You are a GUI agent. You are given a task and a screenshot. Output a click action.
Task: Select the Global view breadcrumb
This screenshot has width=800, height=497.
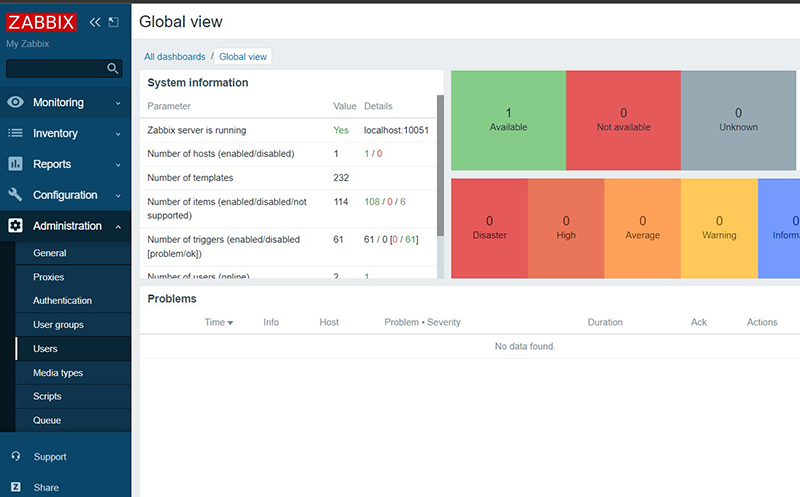243,57
